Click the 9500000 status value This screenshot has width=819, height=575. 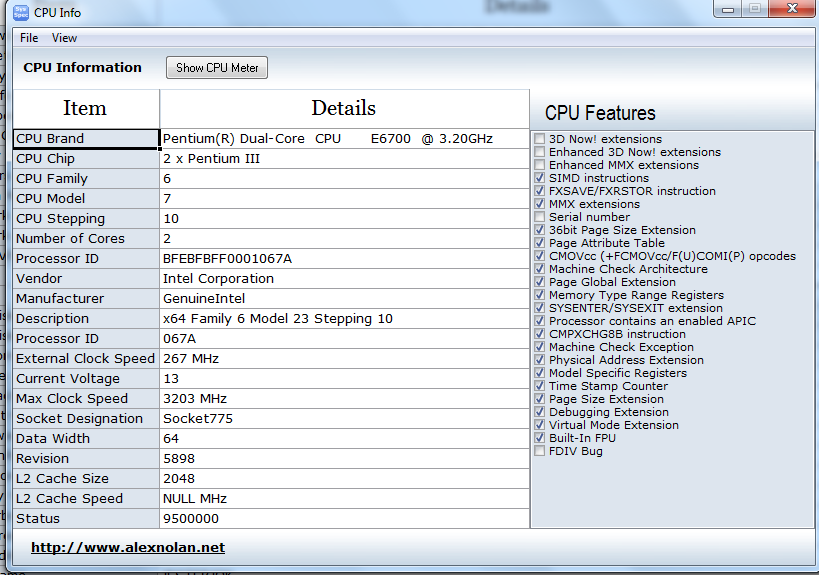tap(344, 519)
